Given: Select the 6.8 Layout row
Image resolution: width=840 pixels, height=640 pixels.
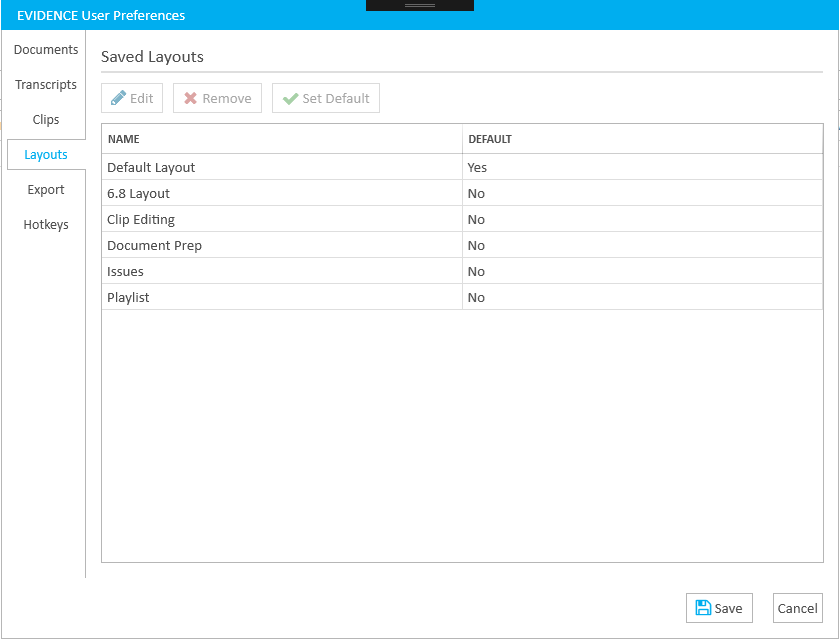Looking at the screenshot, I should click(138, 194).
